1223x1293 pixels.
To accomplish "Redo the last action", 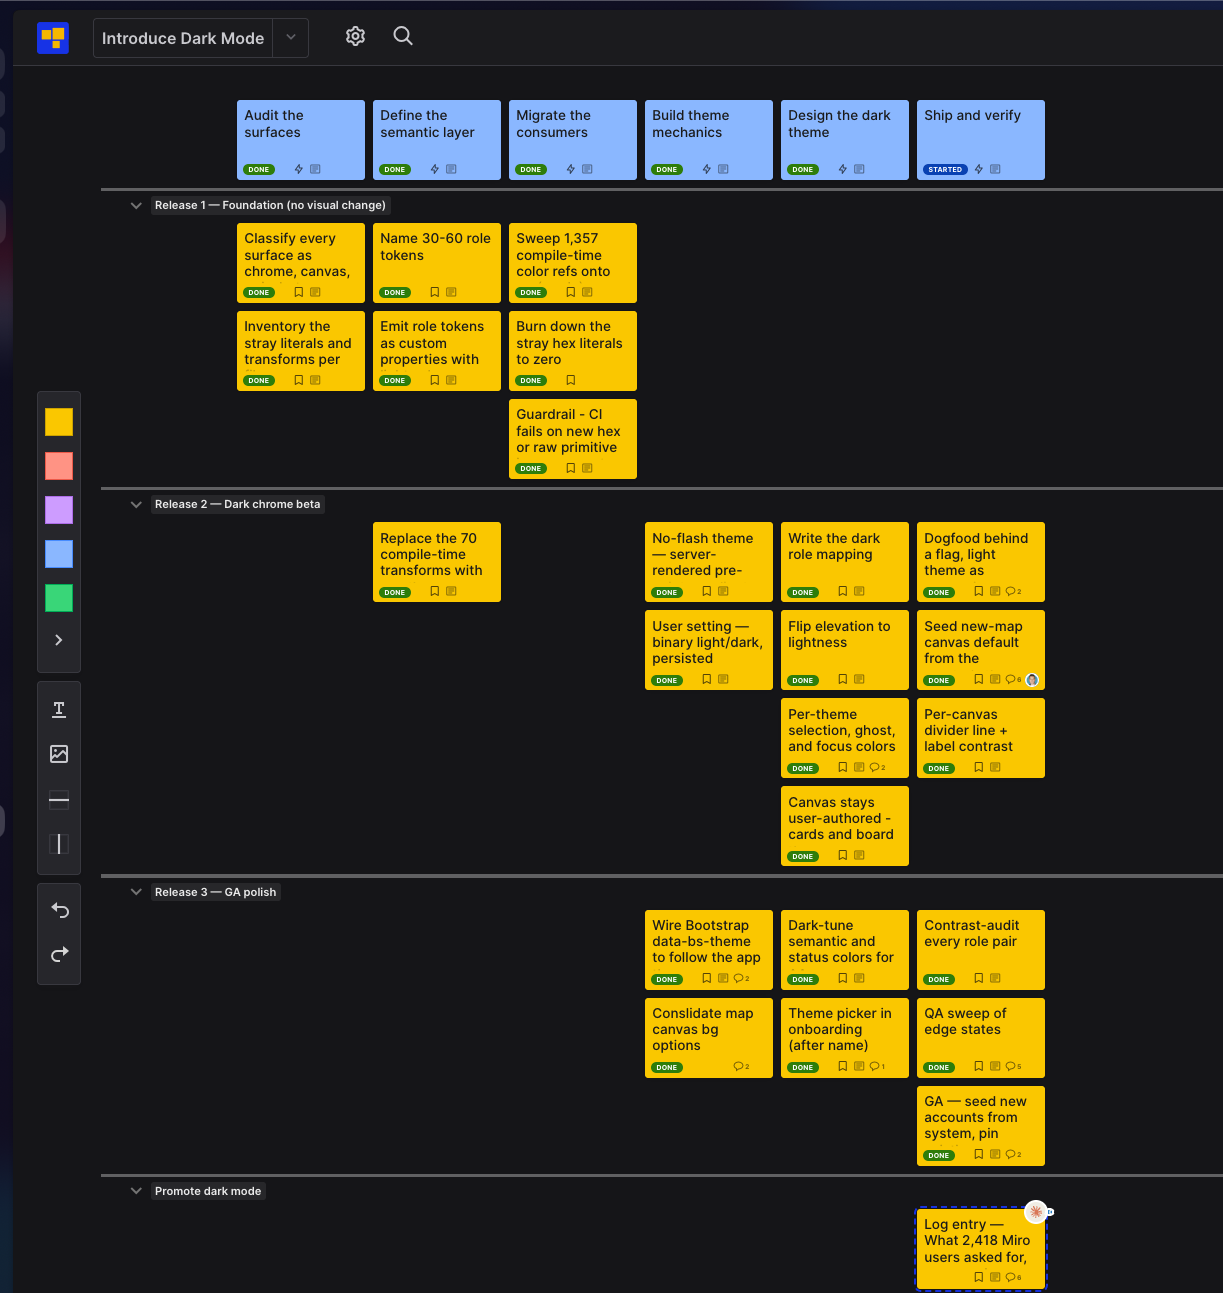I will (59, 954).
